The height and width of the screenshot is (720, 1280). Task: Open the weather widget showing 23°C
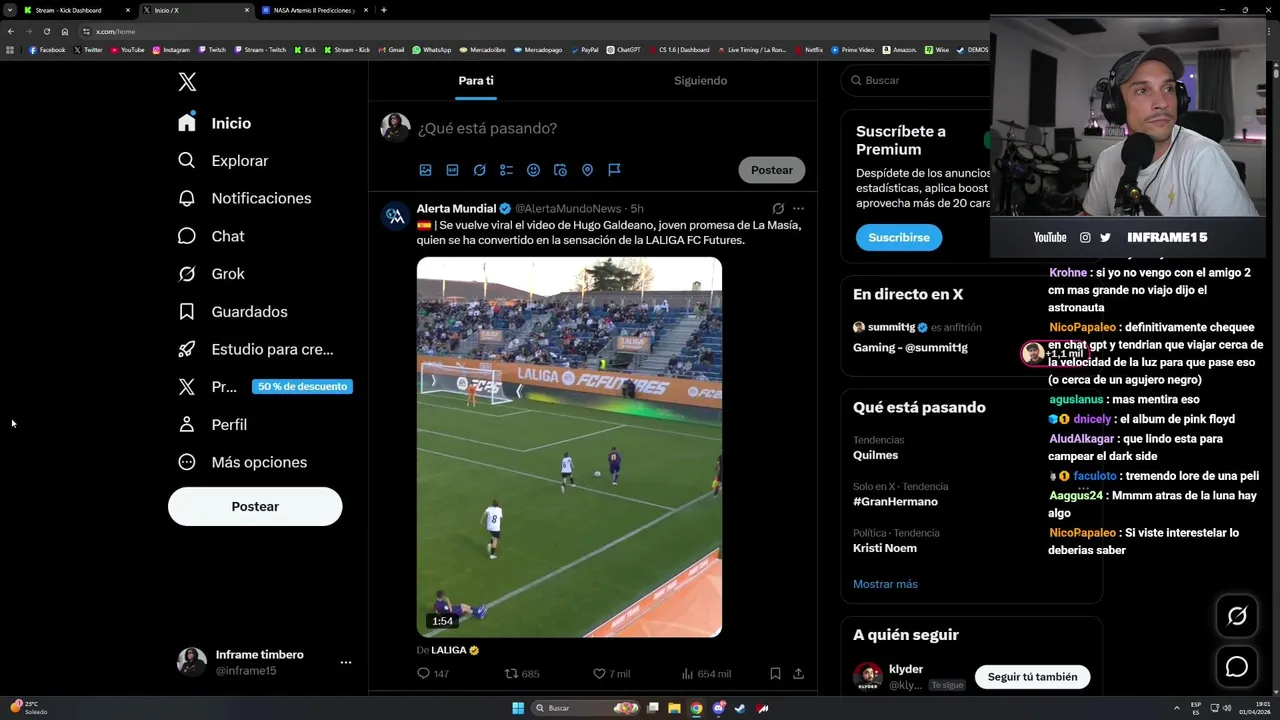pos(30,708)
